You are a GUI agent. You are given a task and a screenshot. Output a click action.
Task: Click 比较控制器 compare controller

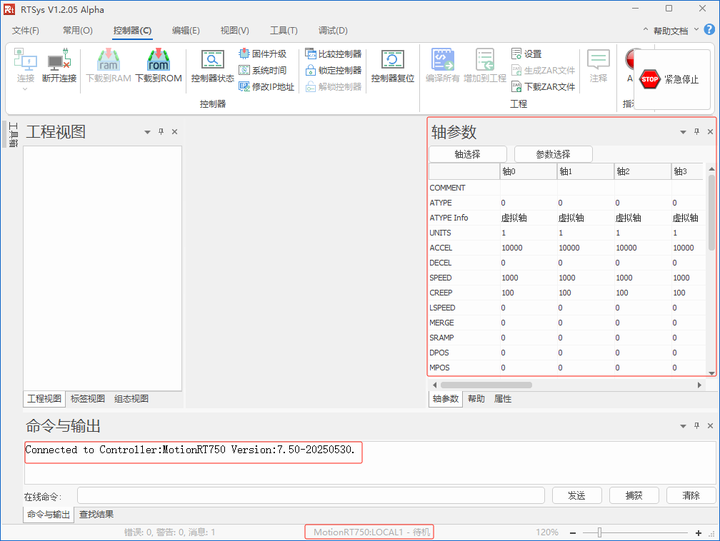click(333, 54)
